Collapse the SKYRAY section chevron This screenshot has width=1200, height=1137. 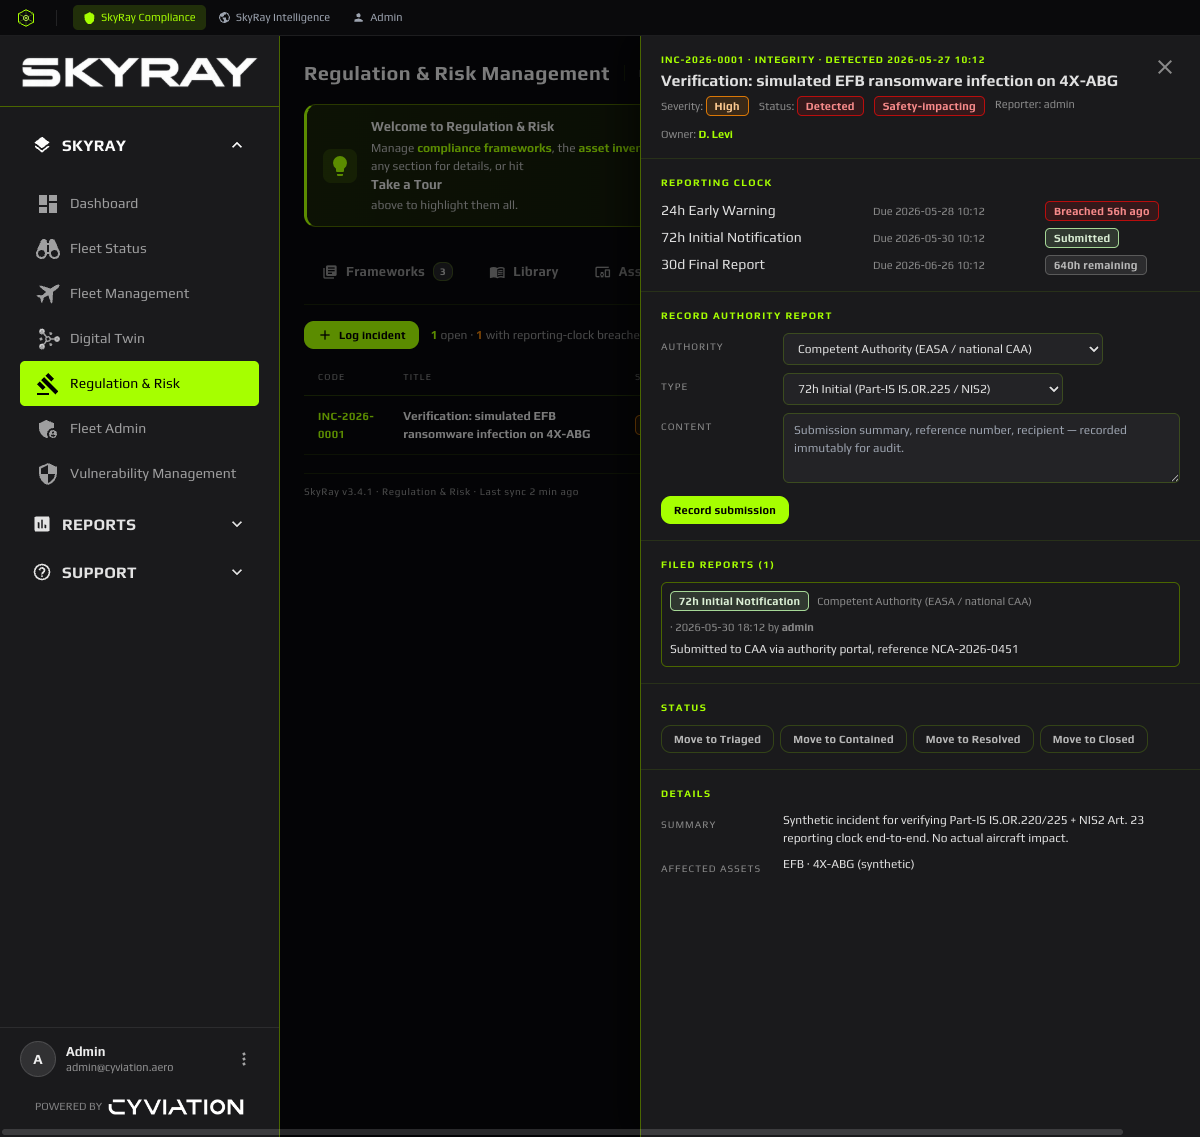(237, 145)
